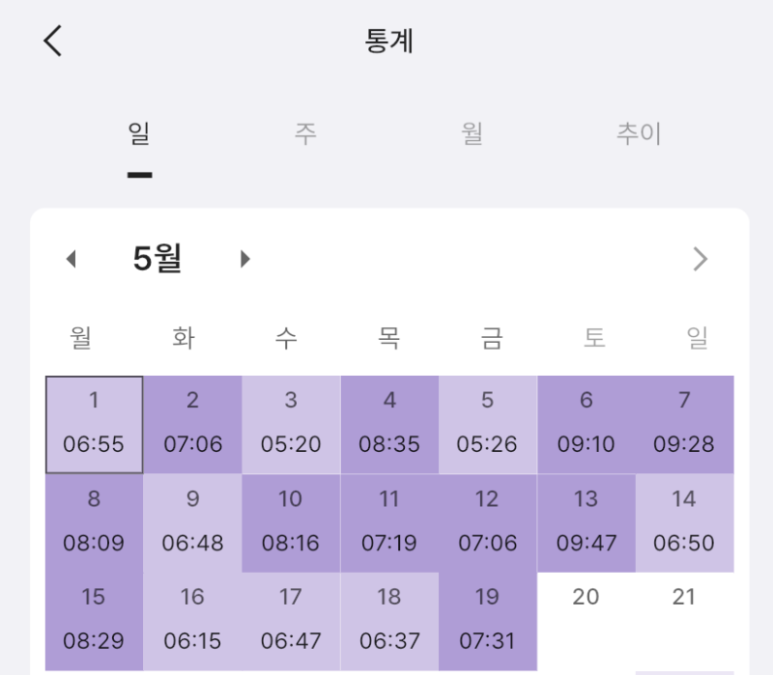Screen dimensions: 773x675
Task: Go to previous month before 5월
Action: 71,259
